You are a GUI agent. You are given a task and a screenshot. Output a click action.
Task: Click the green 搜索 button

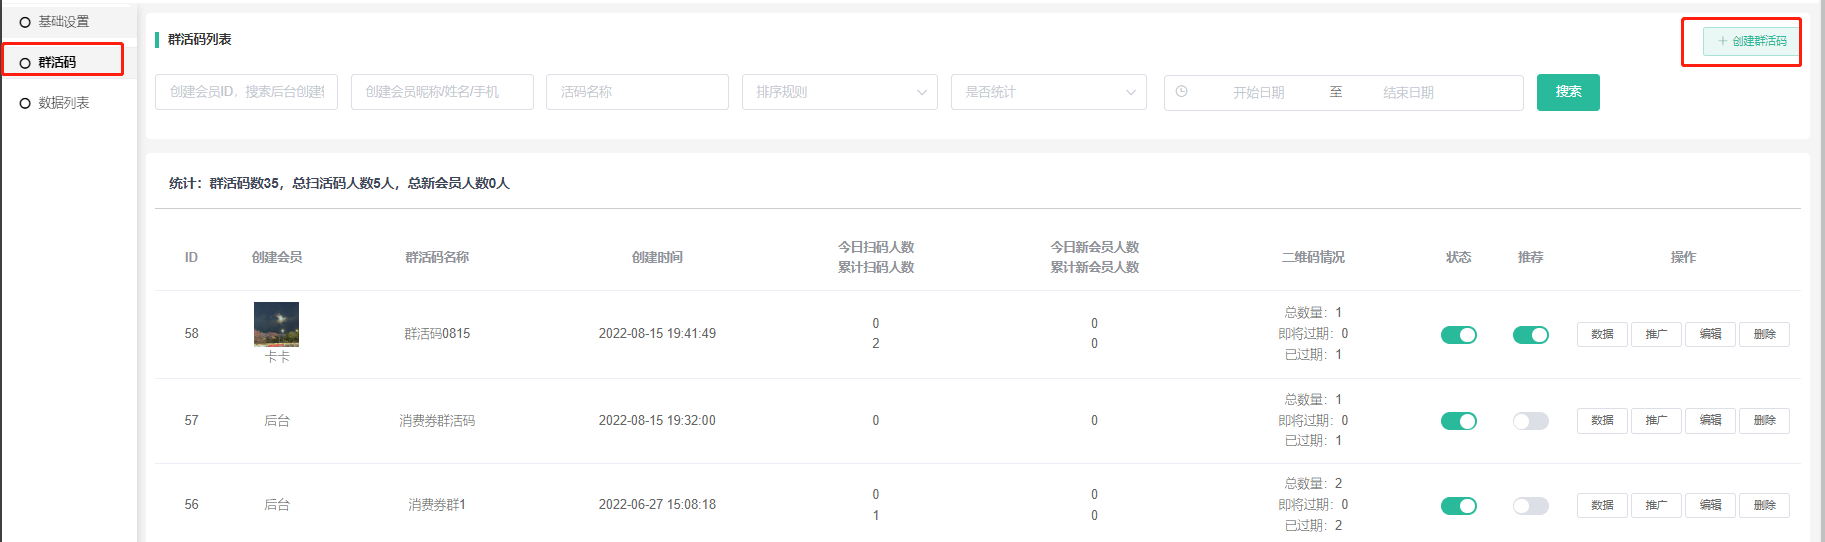[x=1568, y=92]
